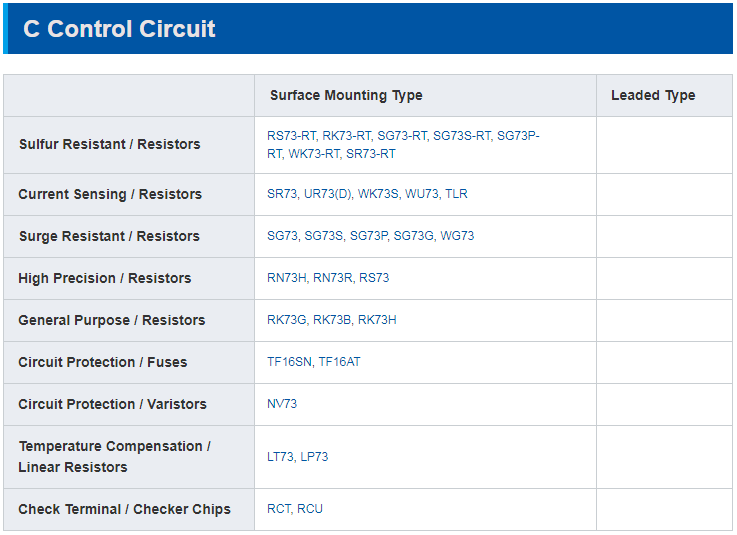Select the TF16AT fuse link
737x535 pixels.
(x=339, y=362)
